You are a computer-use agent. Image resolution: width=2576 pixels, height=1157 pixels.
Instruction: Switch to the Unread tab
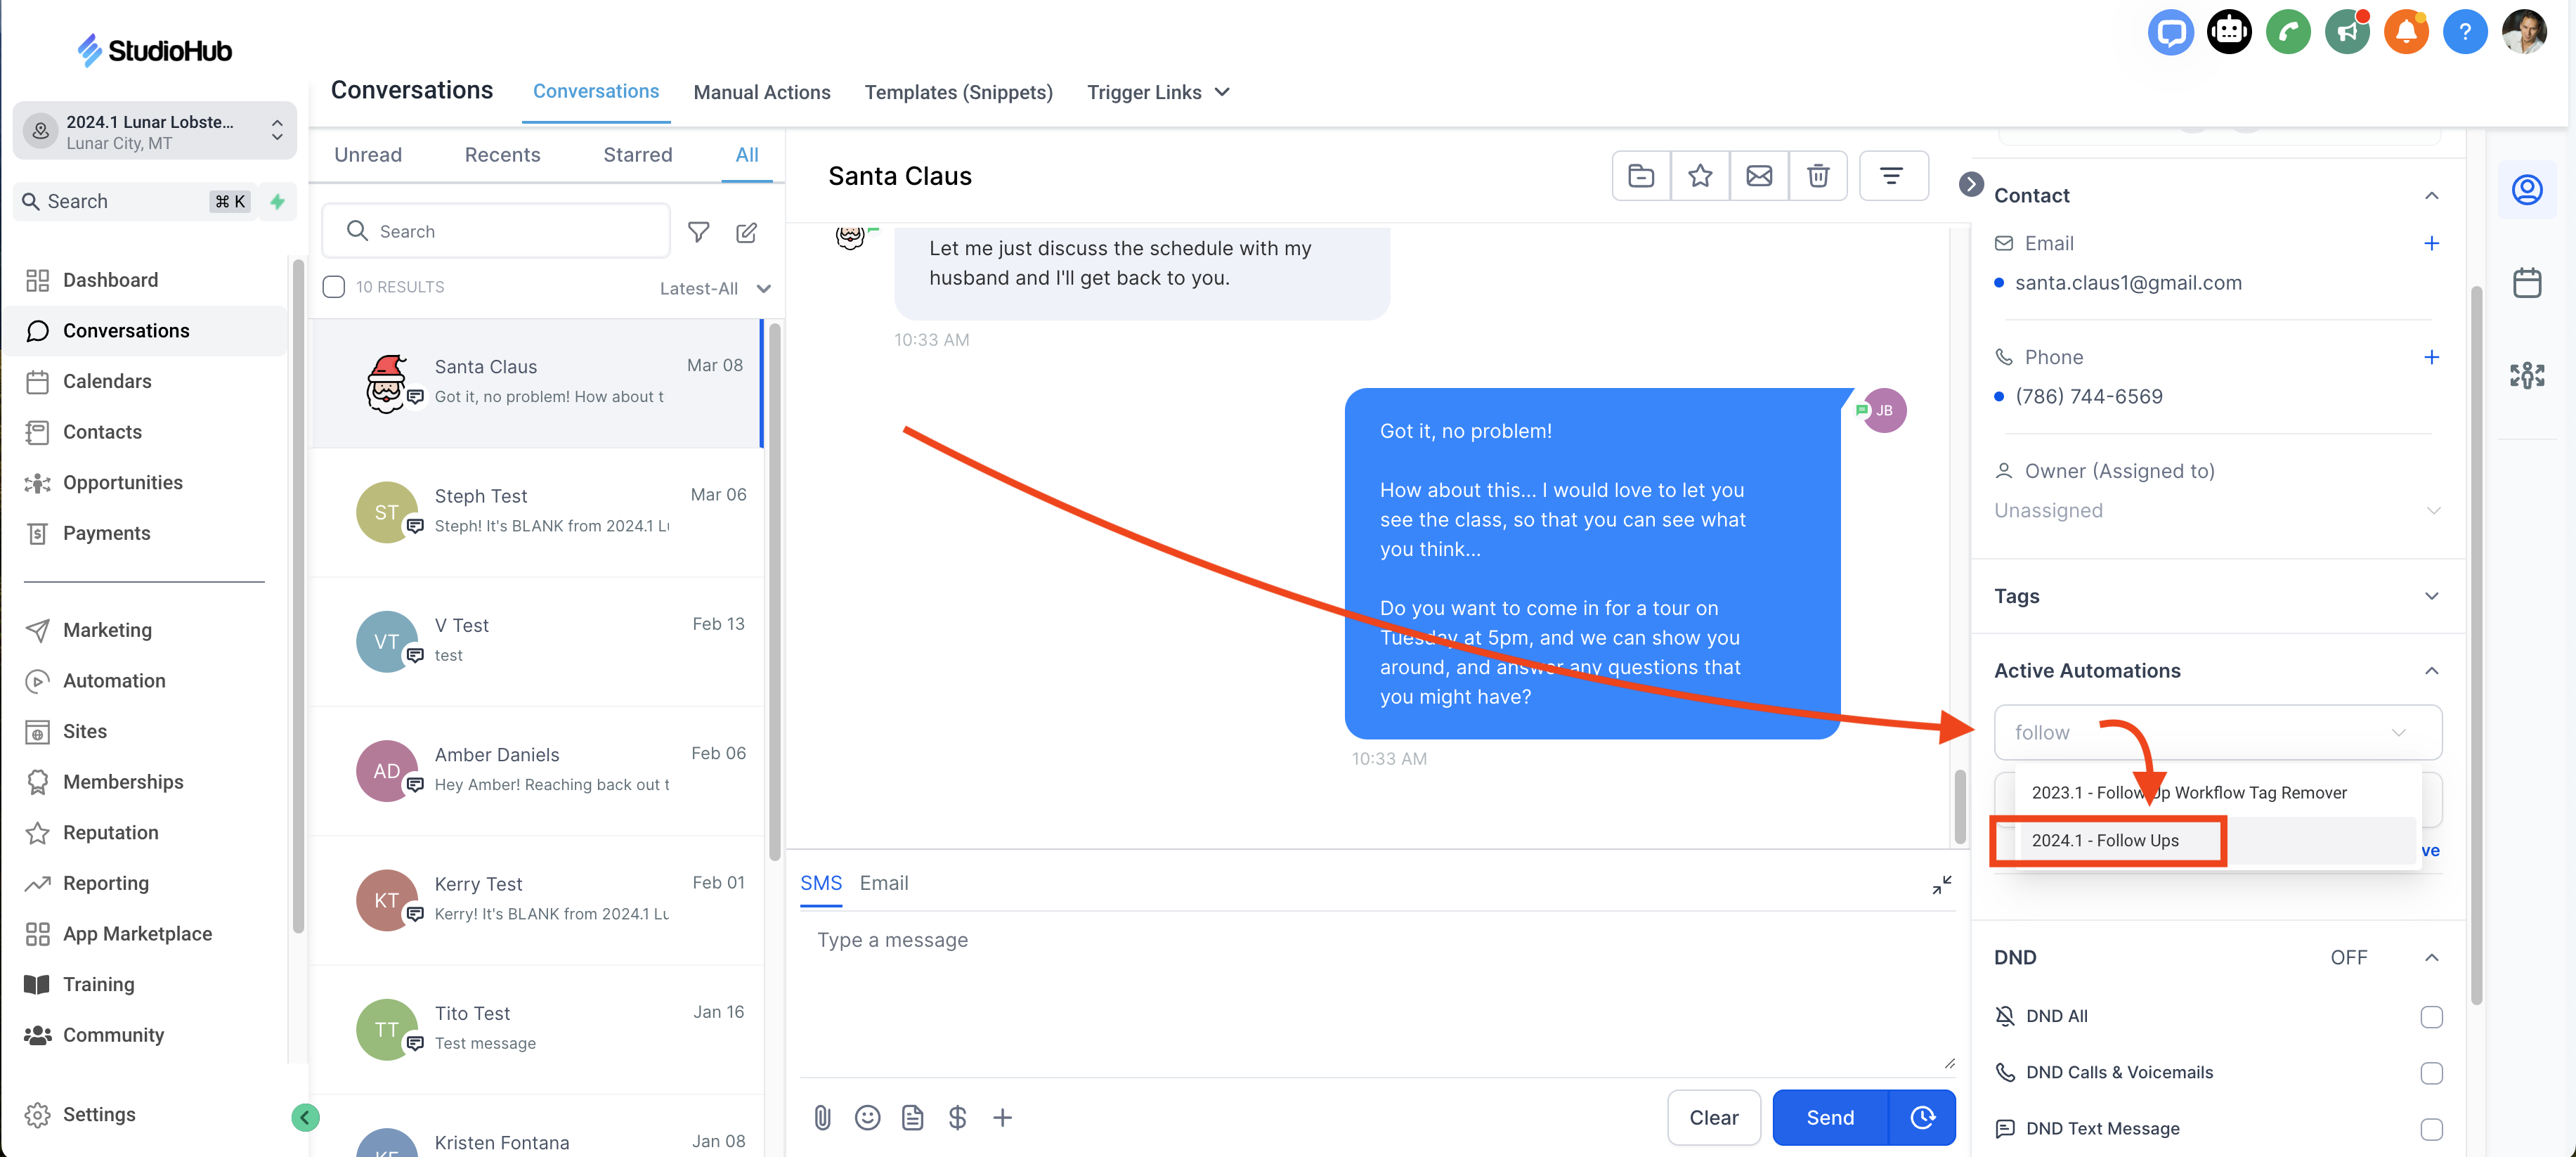[x=368, y=155]
